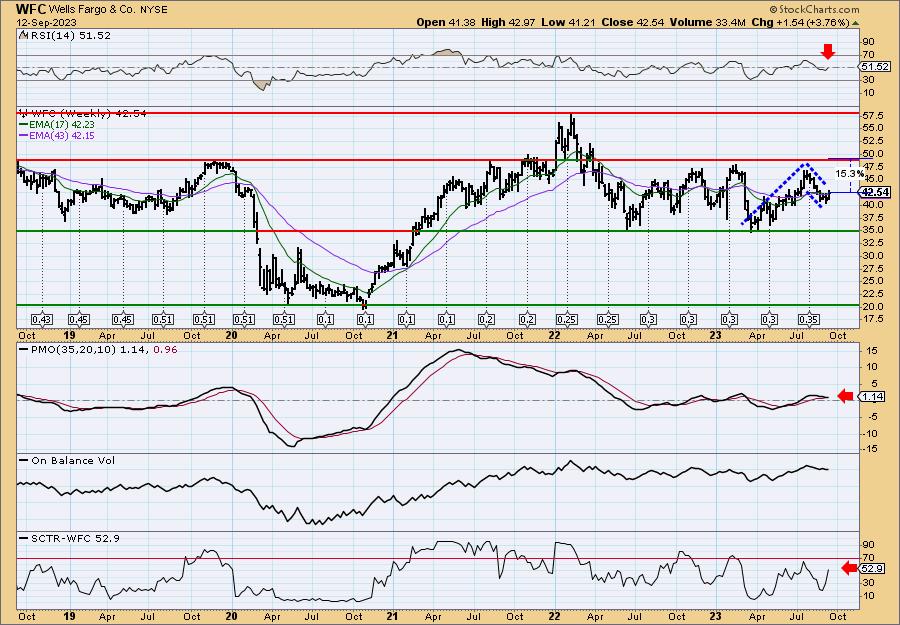Click the green up-triangle beside the change percent

tap(855, 23)
